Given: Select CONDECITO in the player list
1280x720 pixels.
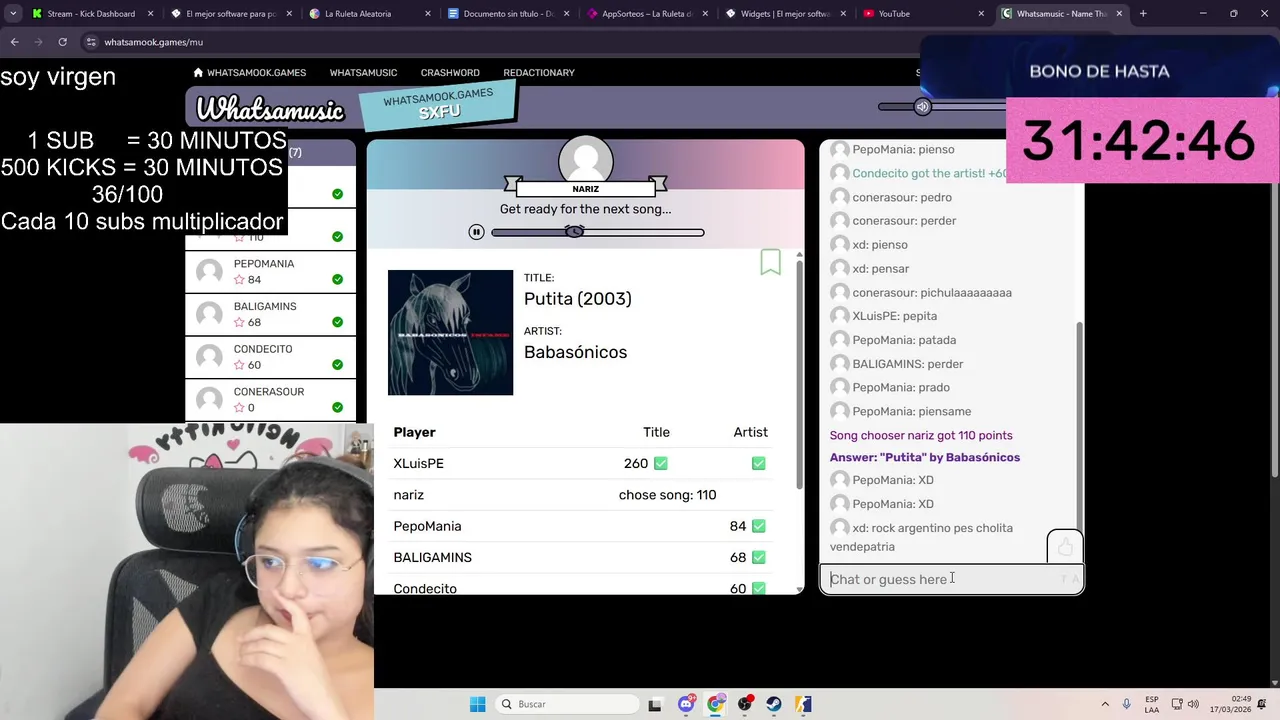Looking at the screenshot, I should [x=270, y=357].
